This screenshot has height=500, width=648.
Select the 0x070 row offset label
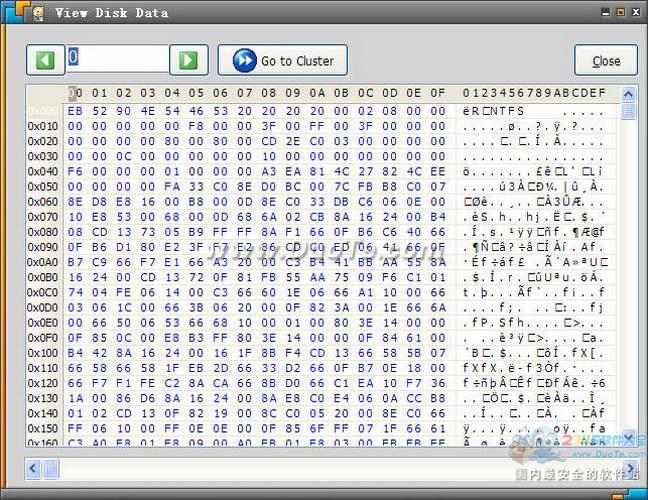[x=43, y=217]
